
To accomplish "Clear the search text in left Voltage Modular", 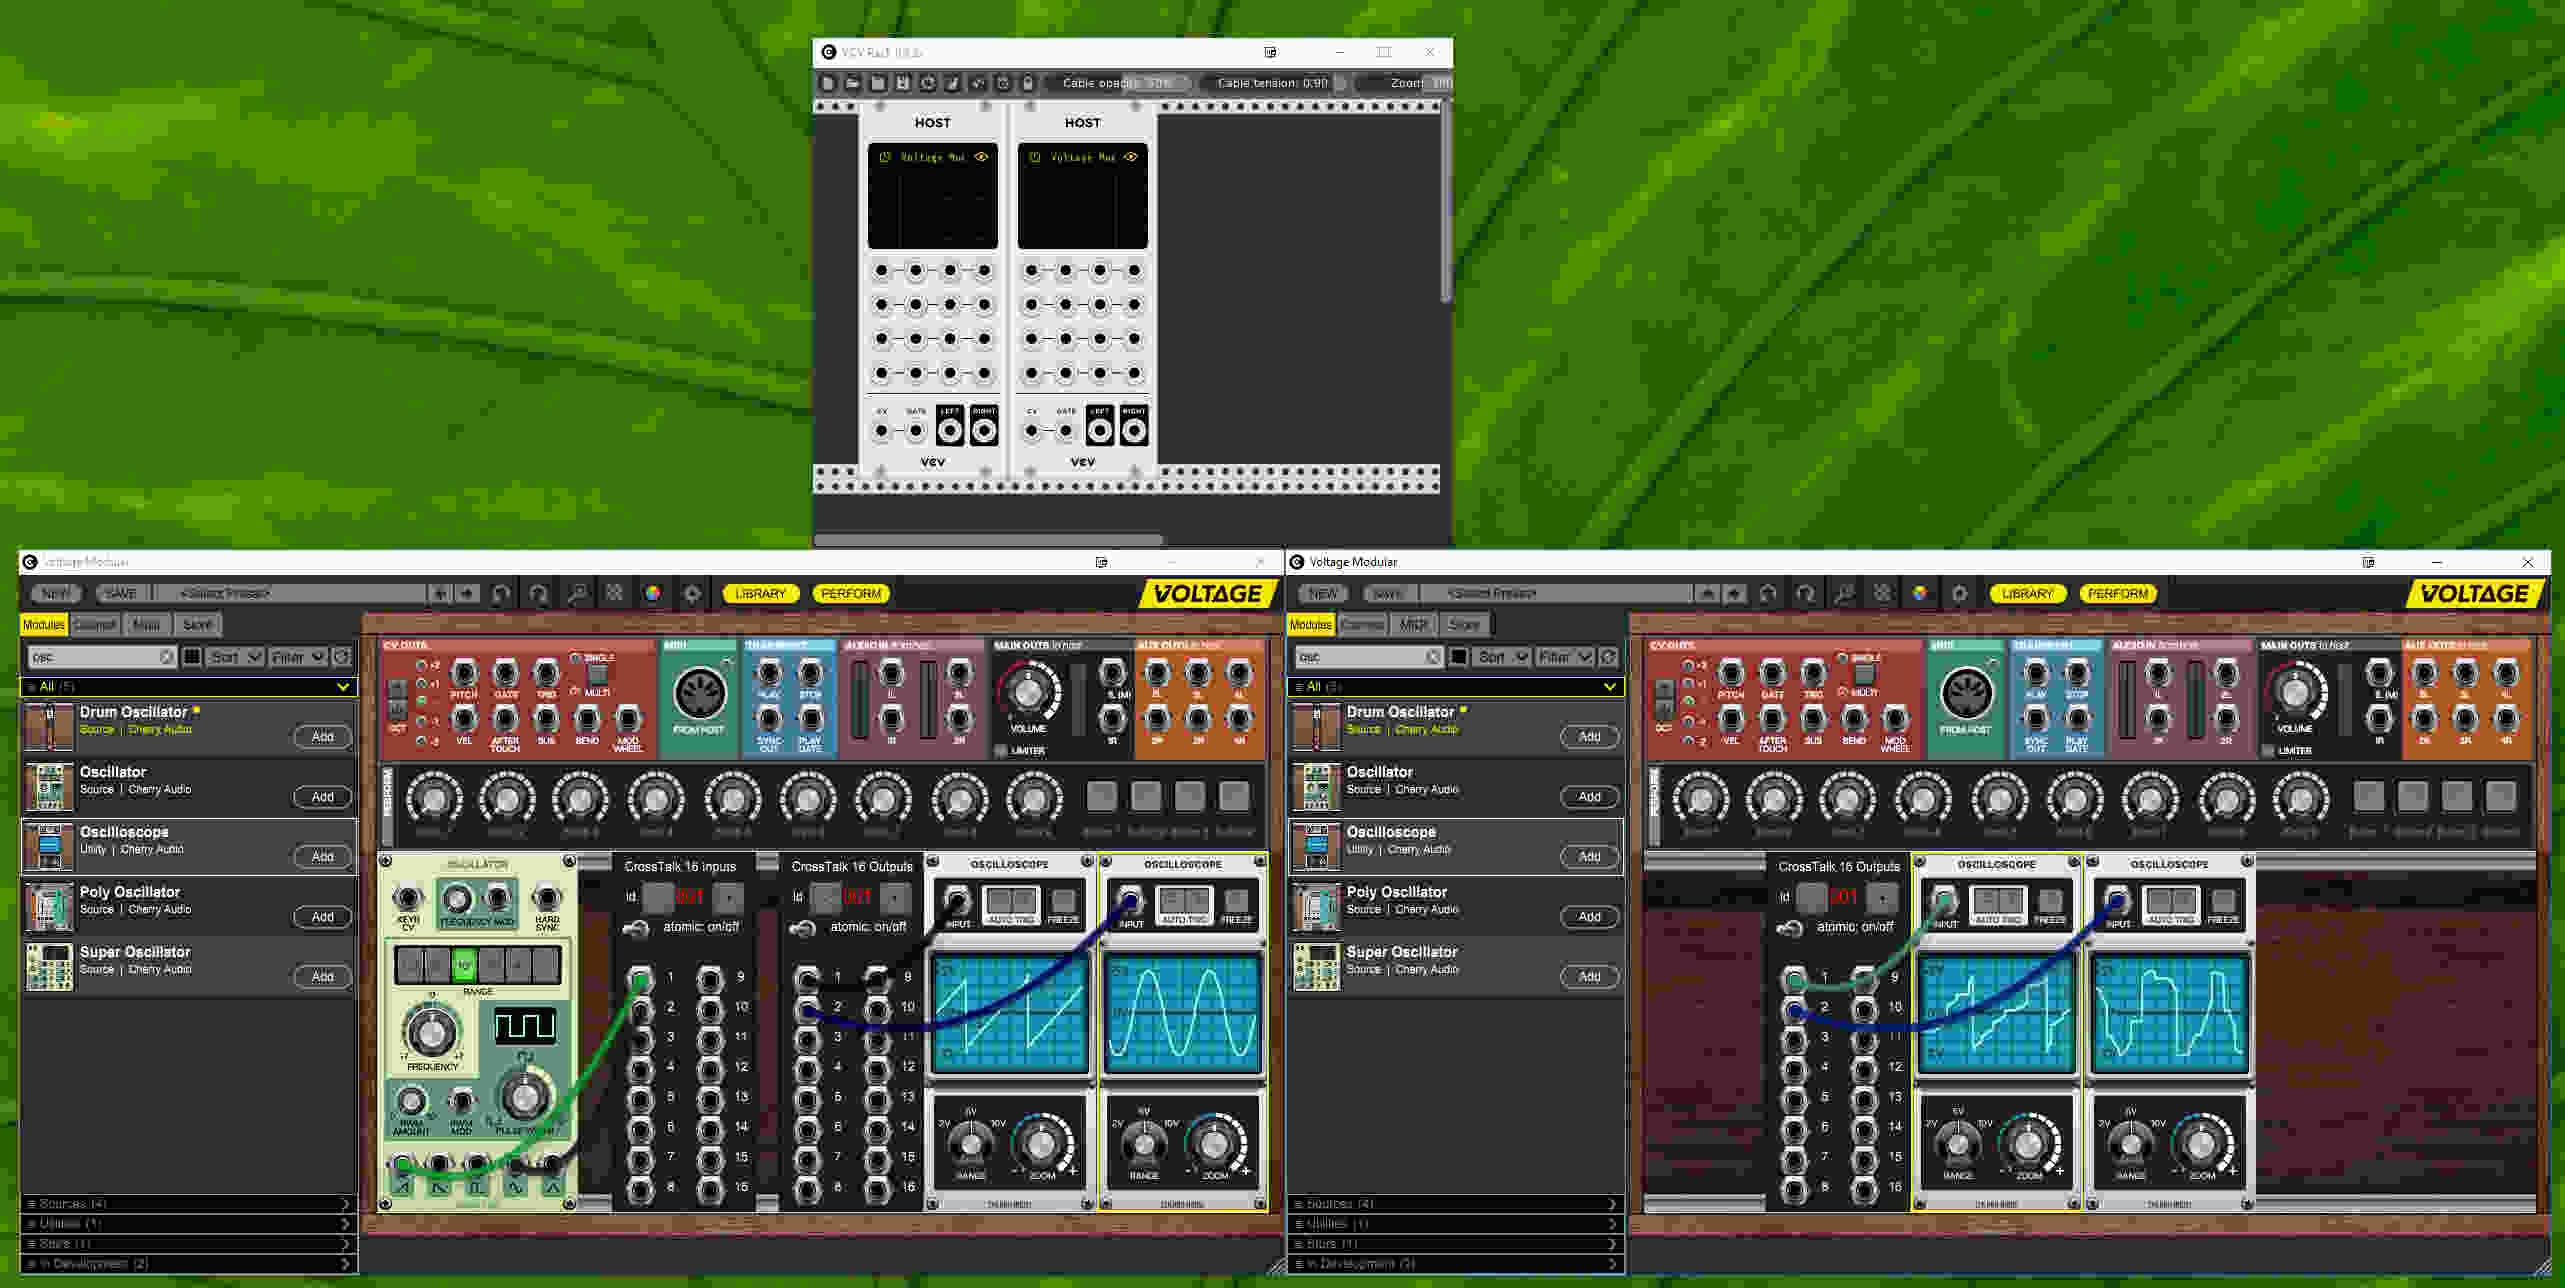I will [x=167, y=657].
